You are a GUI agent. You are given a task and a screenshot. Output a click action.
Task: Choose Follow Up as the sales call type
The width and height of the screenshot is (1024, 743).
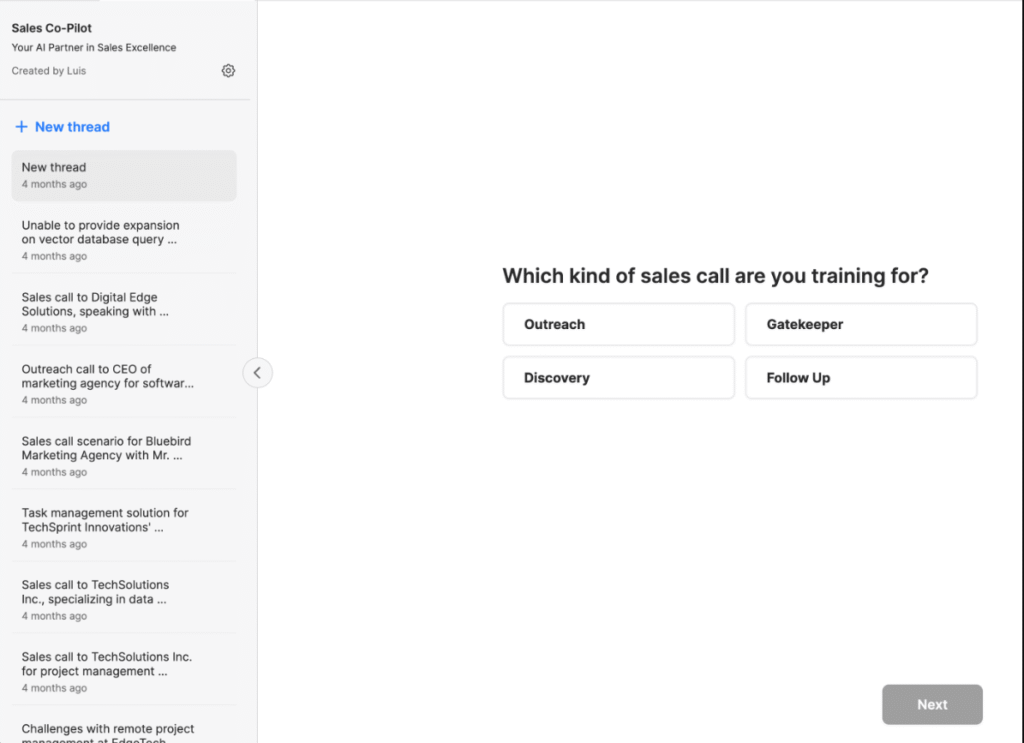click(861, 377)
